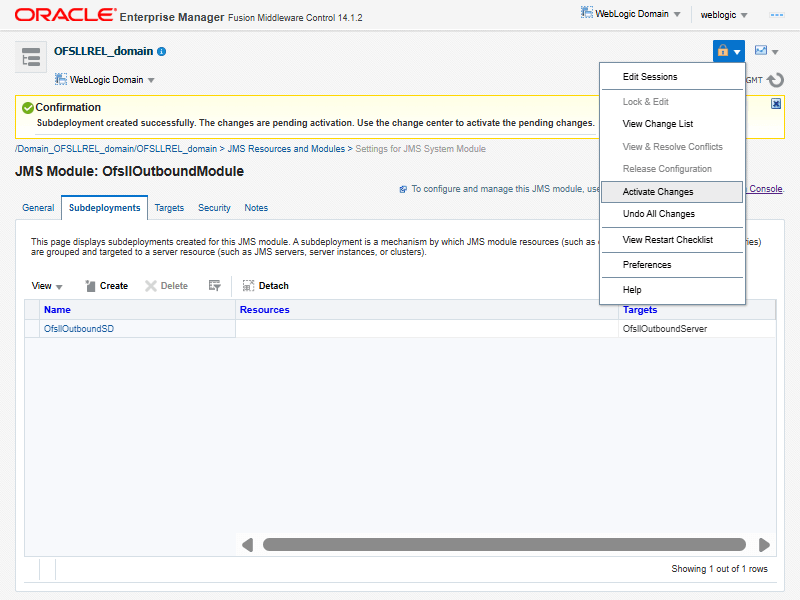Switch to the Subdeployments tab

105,208
